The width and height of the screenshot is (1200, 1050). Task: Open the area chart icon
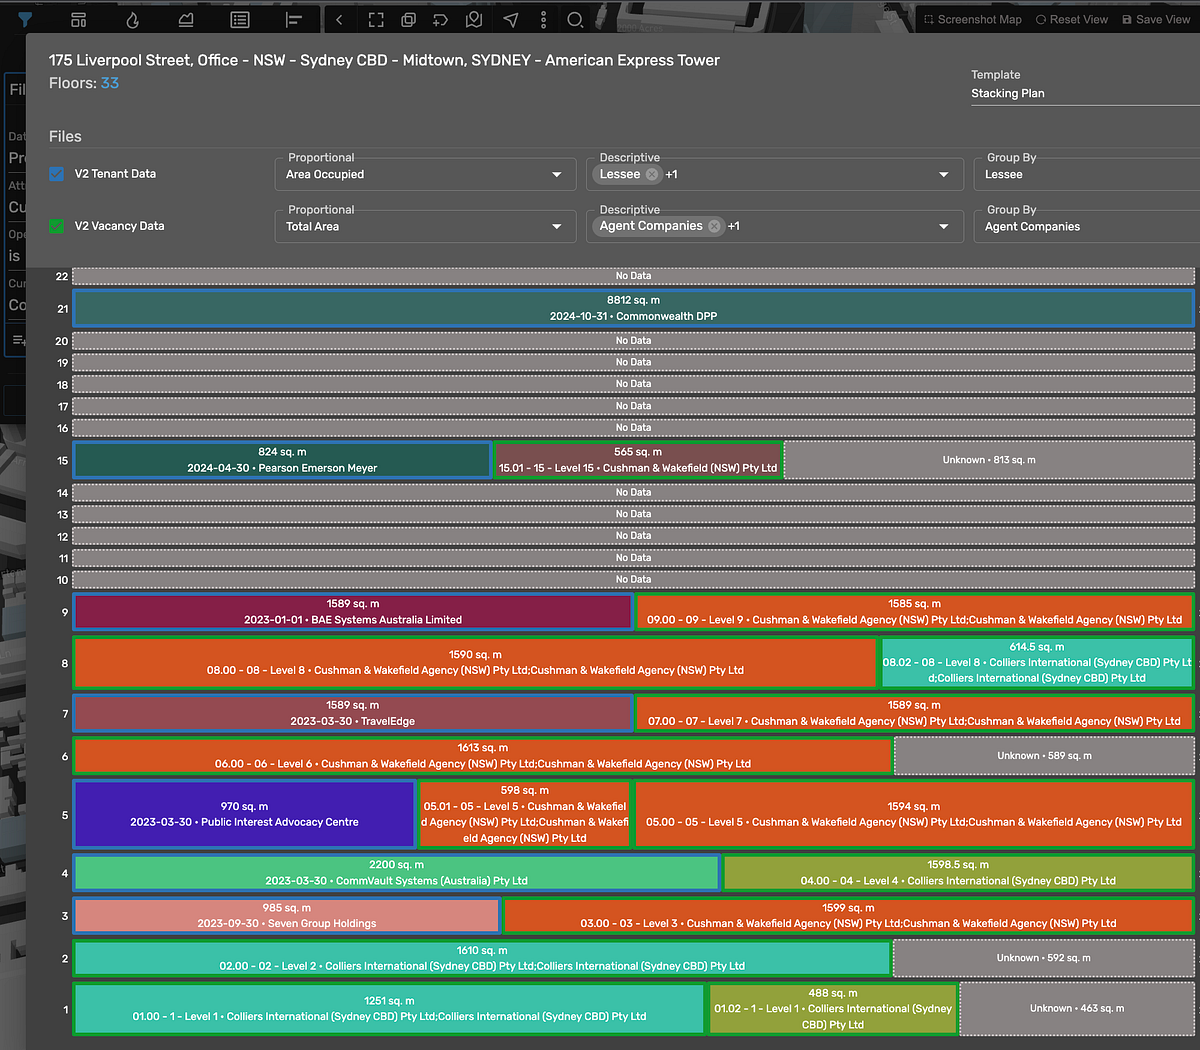point(186,19)
